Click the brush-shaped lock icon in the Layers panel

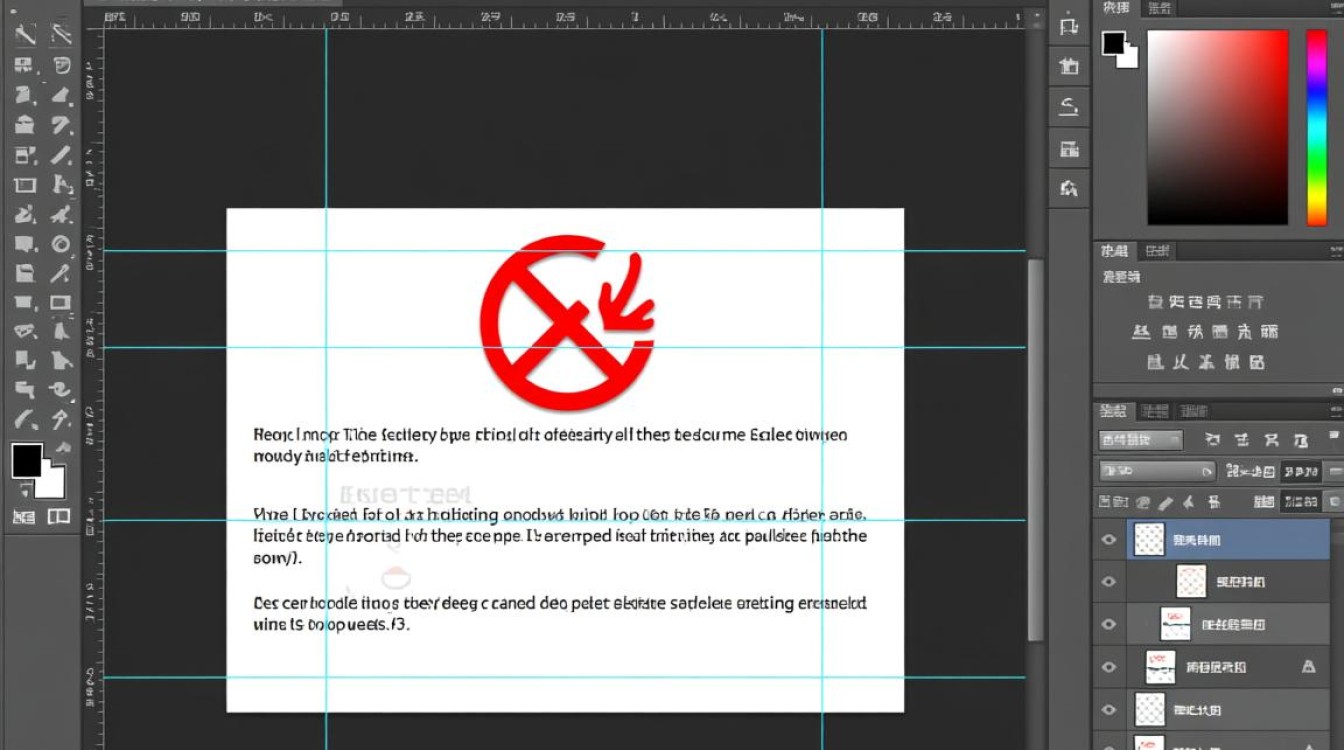pyautogui.click(x=1164, y=502)
